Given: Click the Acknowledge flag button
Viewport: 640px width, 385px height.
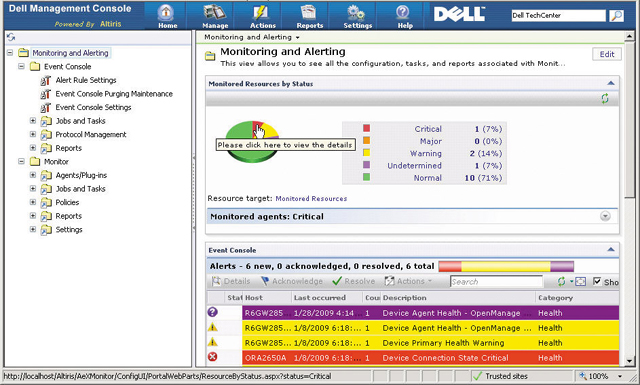Looking at the screenshot, I should [292, 281].
